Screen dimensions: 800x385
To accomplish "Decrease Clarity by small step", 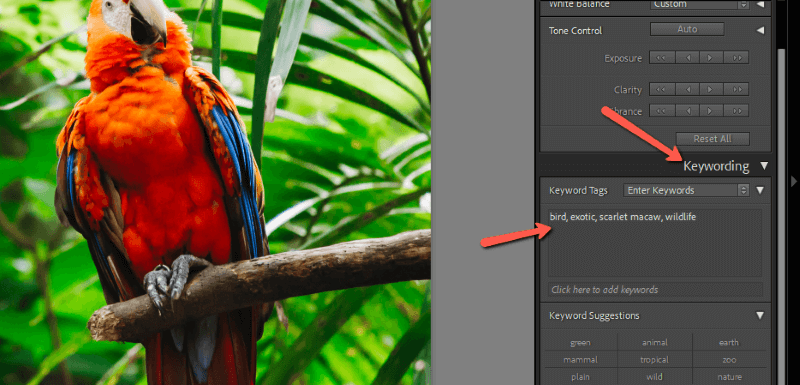I will tap(687, 90).
